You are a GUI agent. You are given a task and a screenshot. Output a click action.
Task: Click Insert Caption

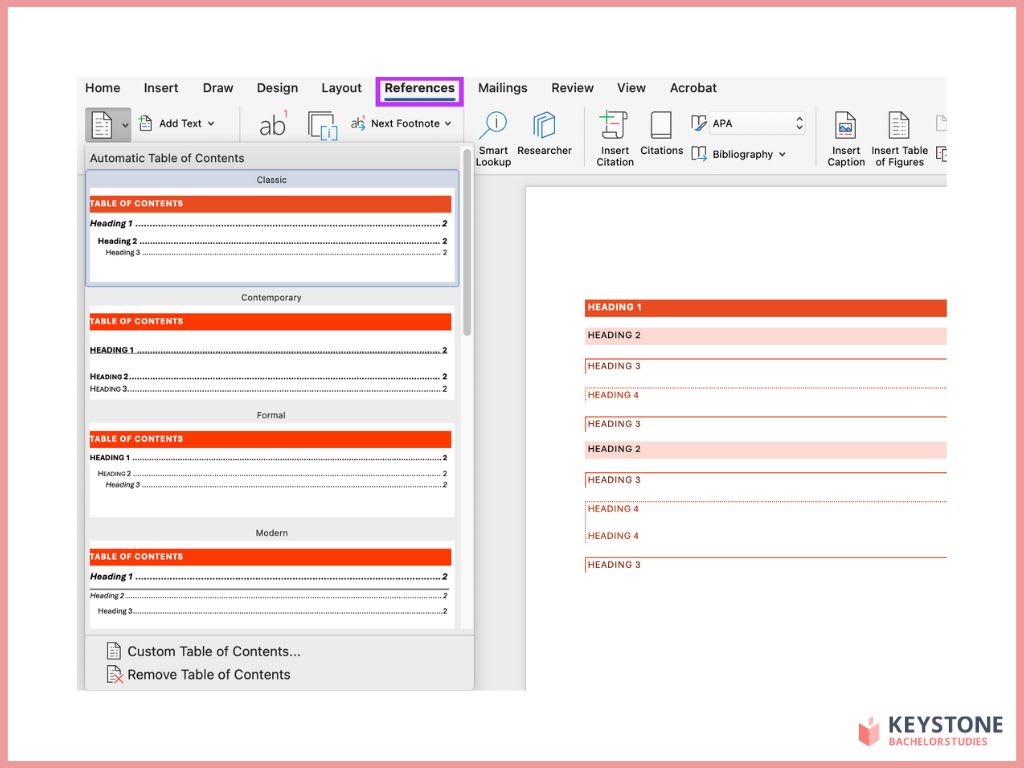(x=846, y=138)
